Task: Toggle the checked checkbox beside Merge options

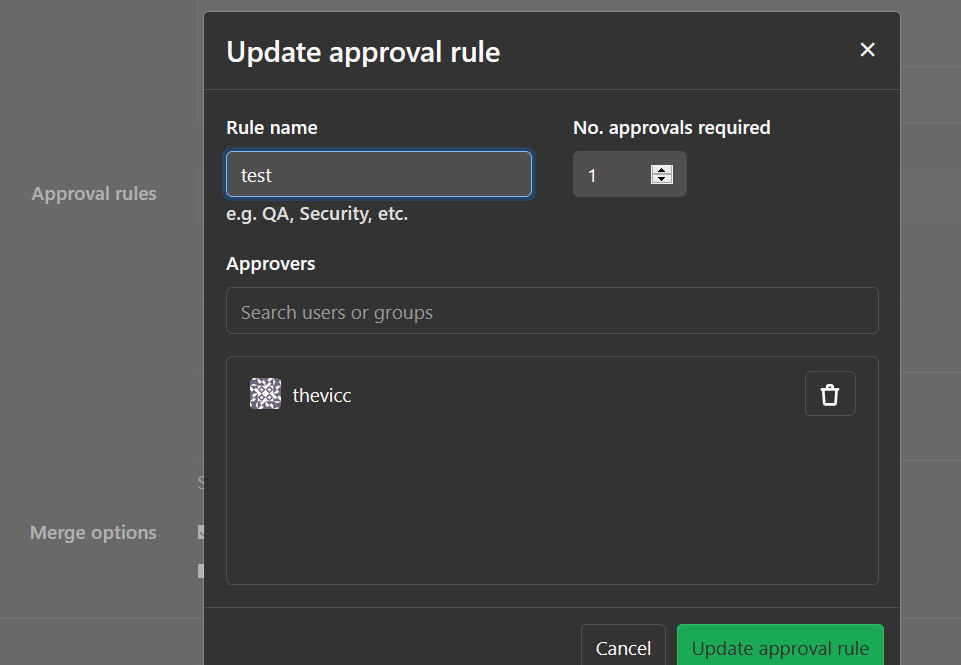Action: coord(201,532)
